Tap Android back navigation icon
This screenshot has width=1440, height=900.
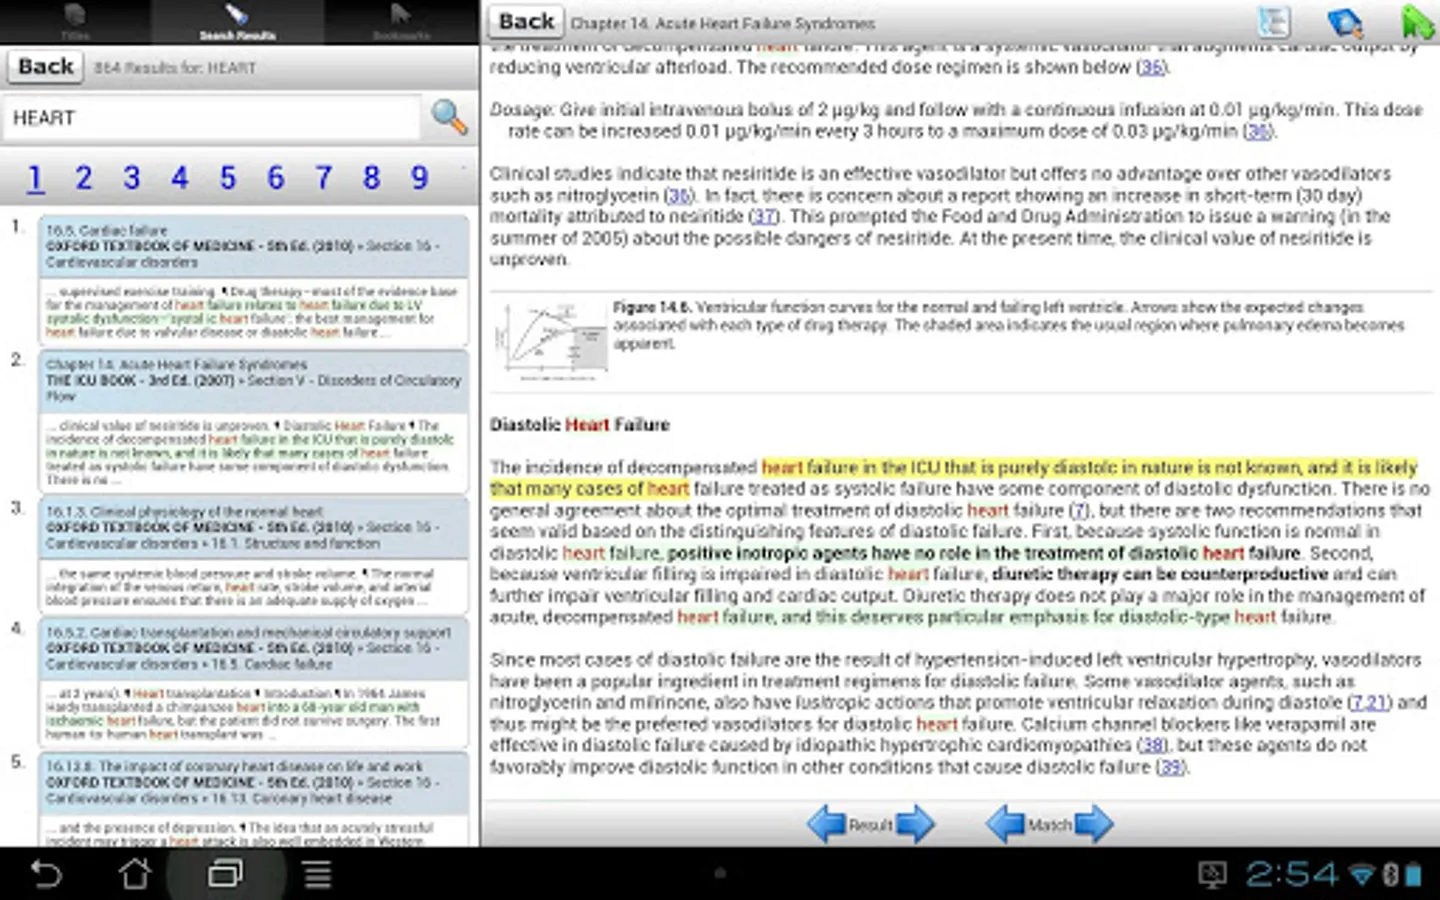[46, 874]
